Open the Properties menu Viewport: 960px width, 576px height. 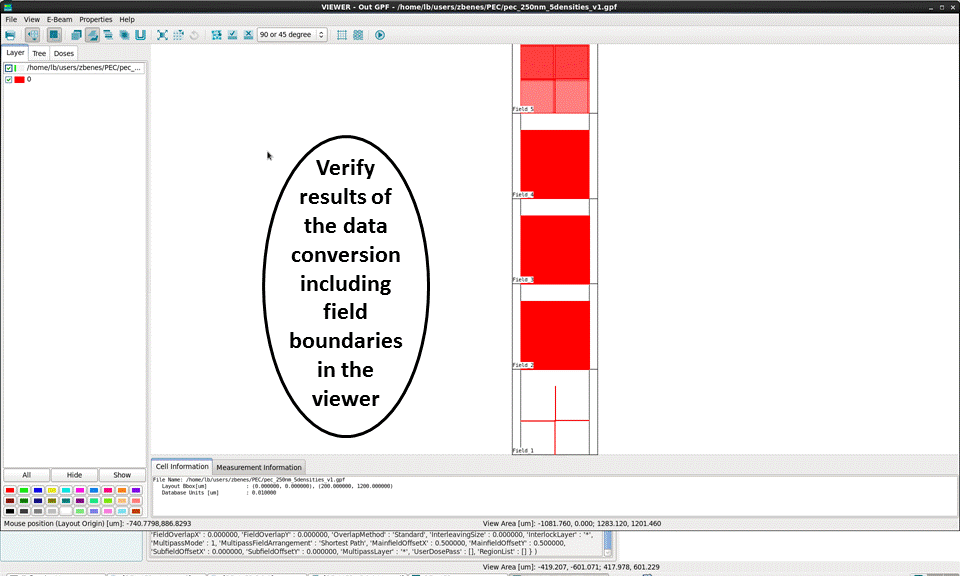tap(96, 19)
